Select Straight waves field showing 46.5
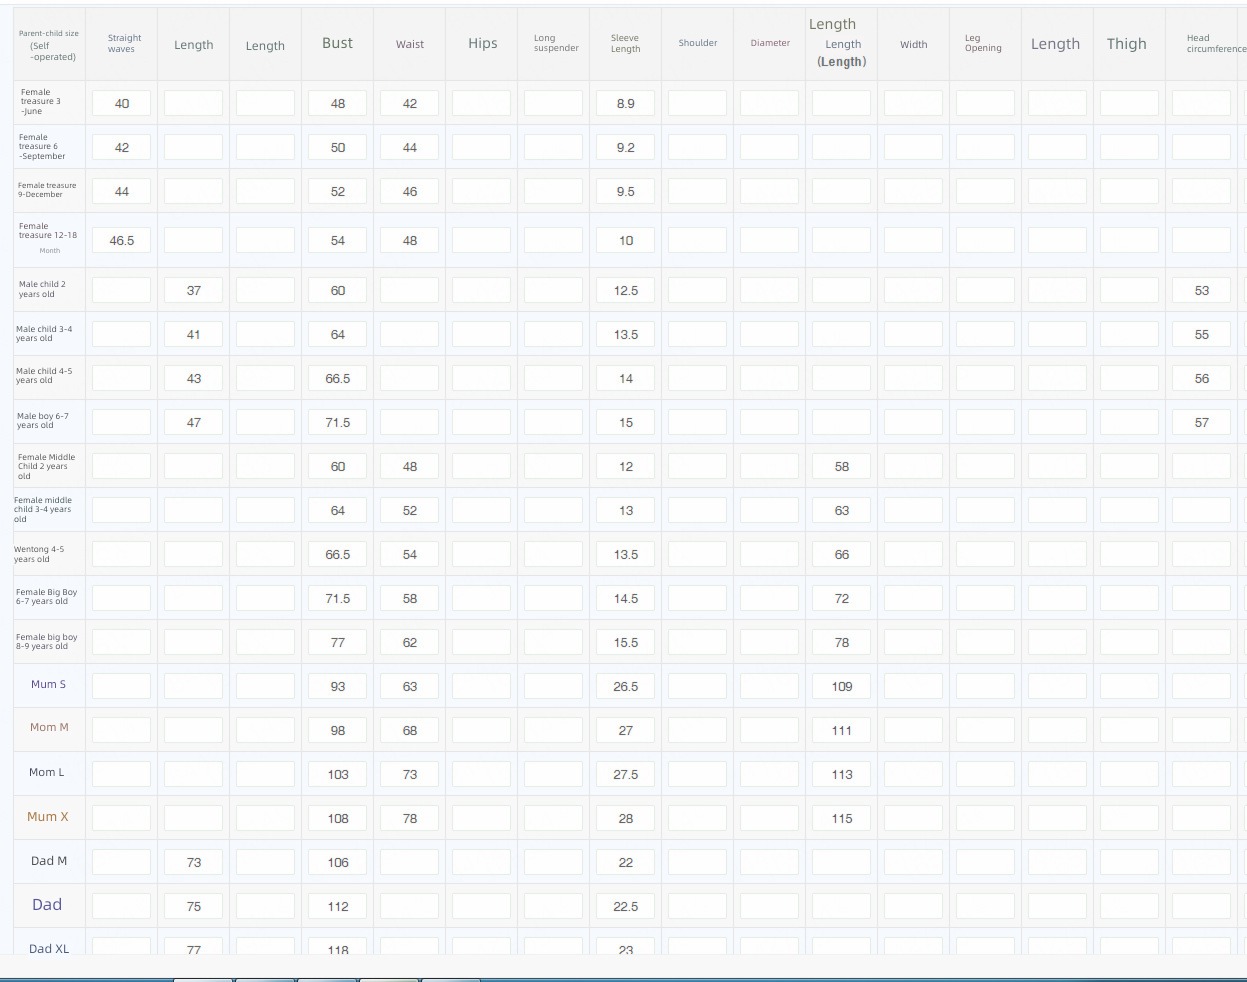The image size is (1247, 982). (x=122, y=240)
